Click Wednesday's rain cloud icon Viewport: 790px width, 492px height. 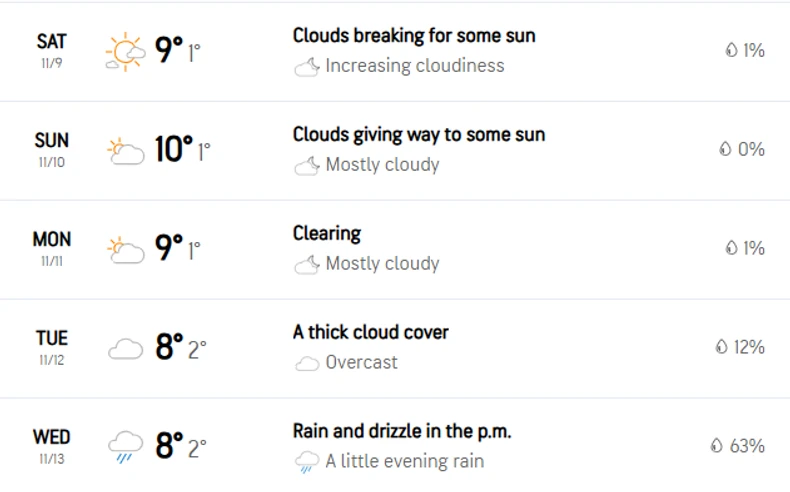pos(125,446)
